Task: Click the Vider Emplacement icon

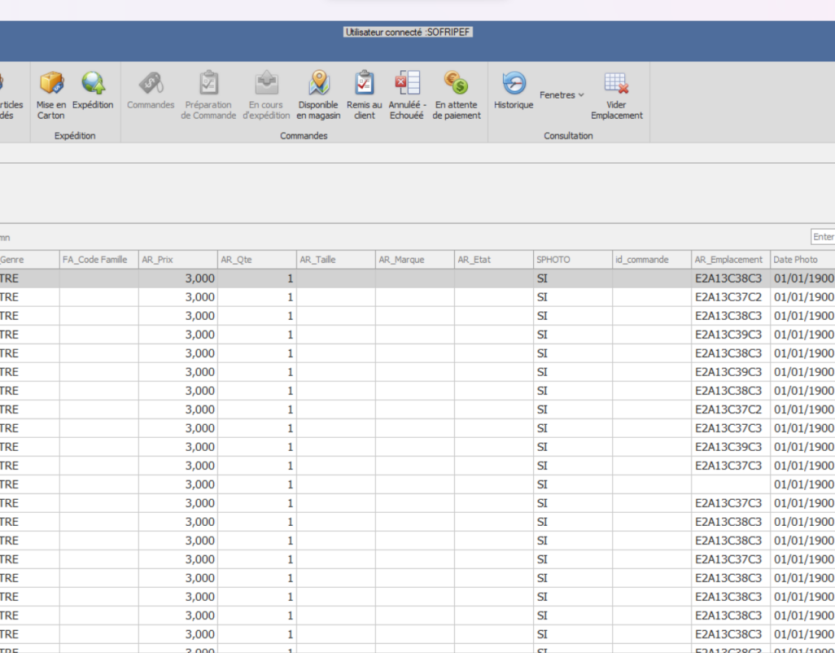Action: click(616, 84)
